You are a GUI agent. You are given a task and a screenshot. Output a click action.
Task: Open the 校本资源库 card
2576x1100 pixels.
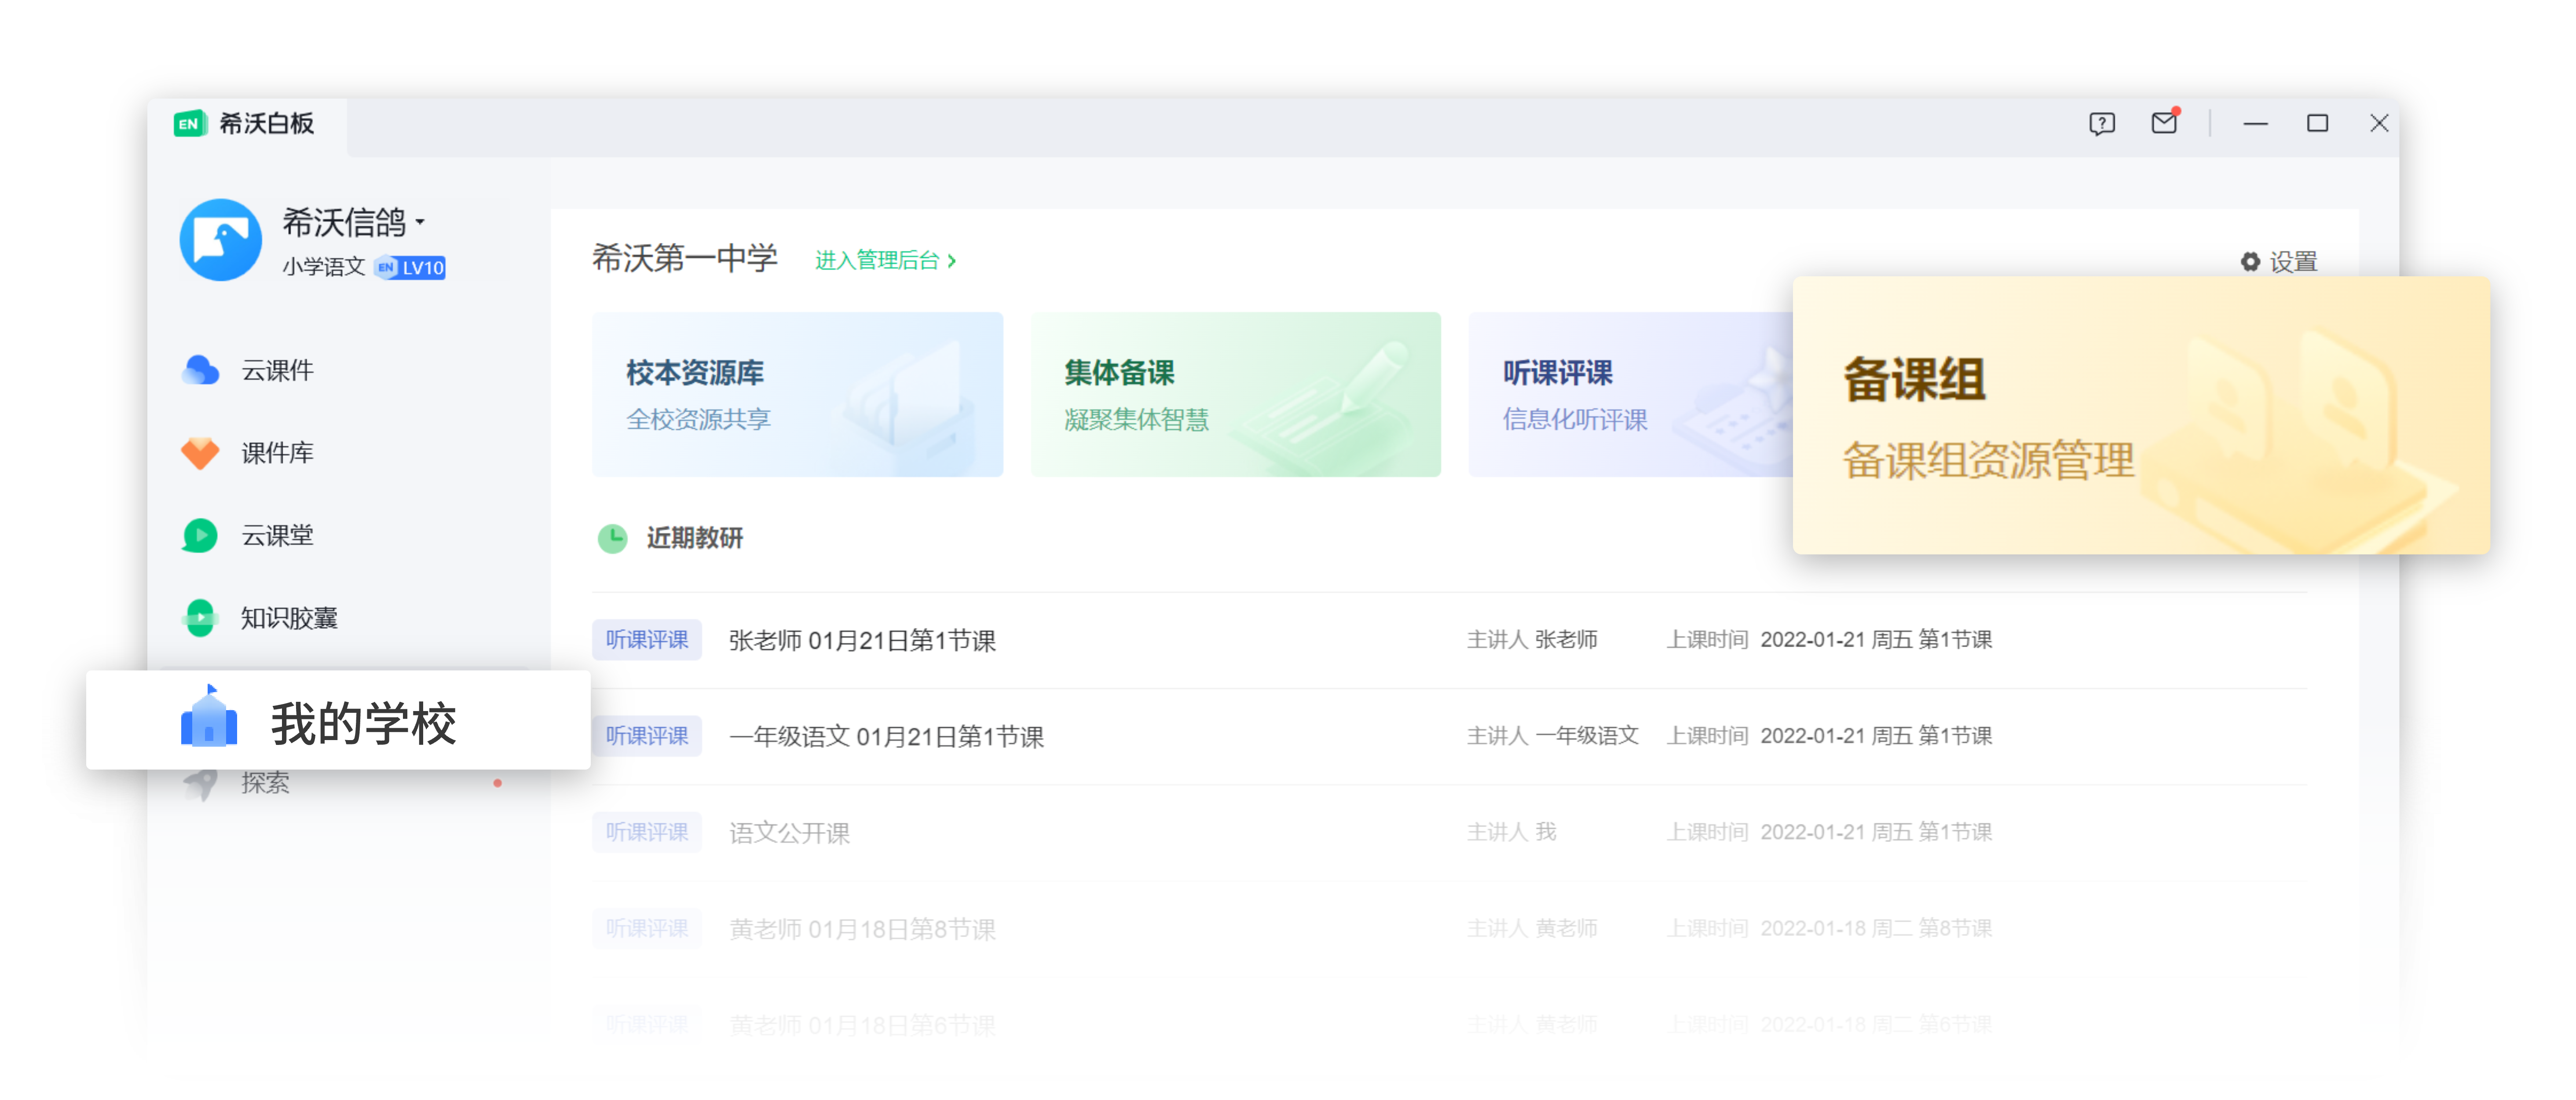click(797, 394)
